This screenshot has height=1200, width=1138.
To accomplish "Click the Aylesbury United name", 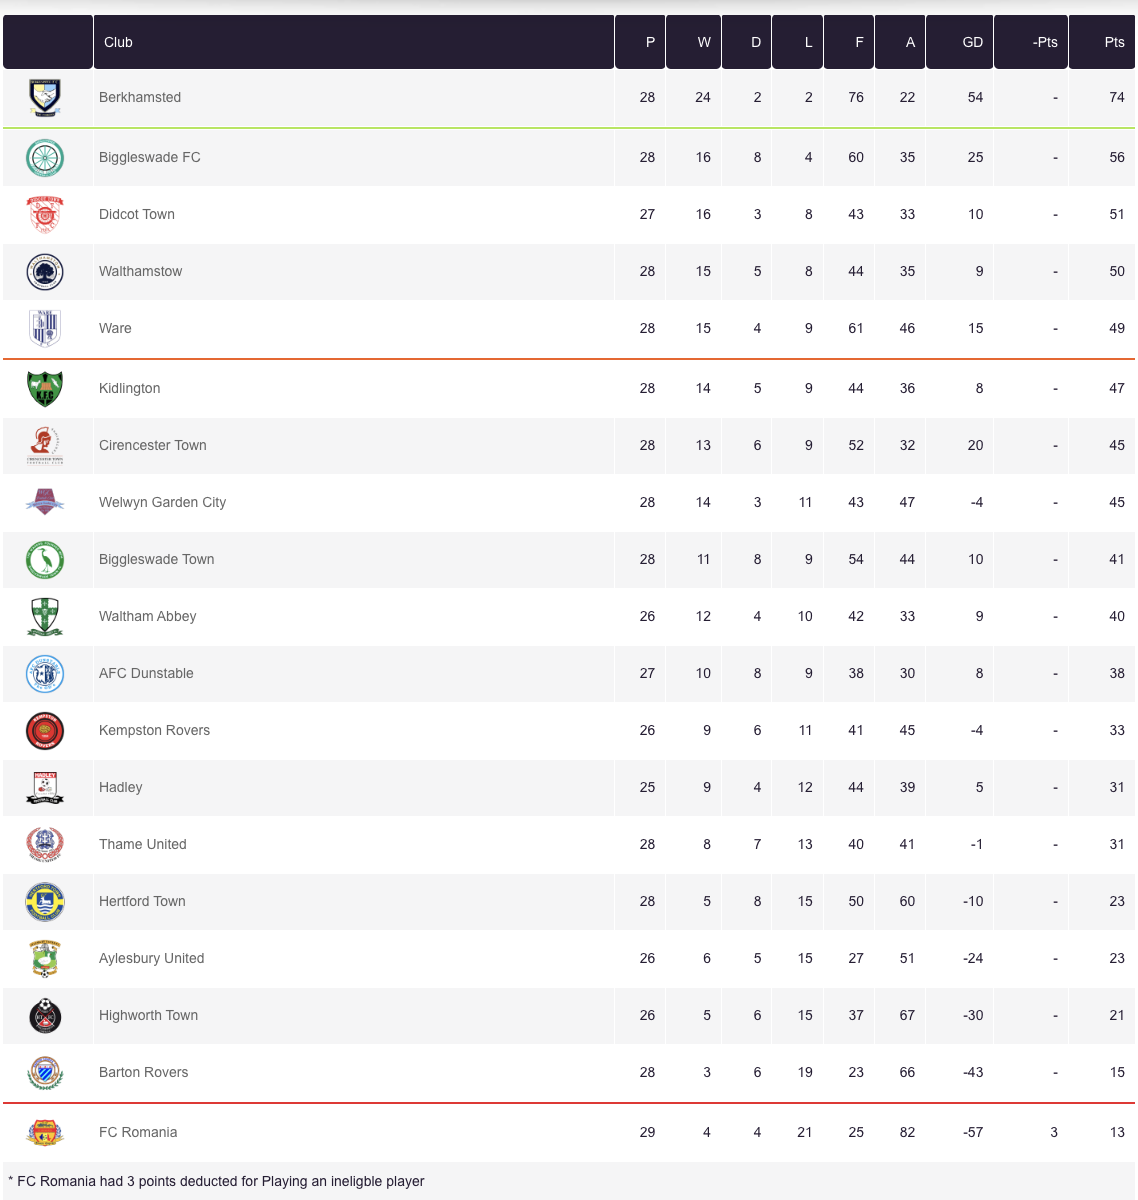I will (151, 958).
